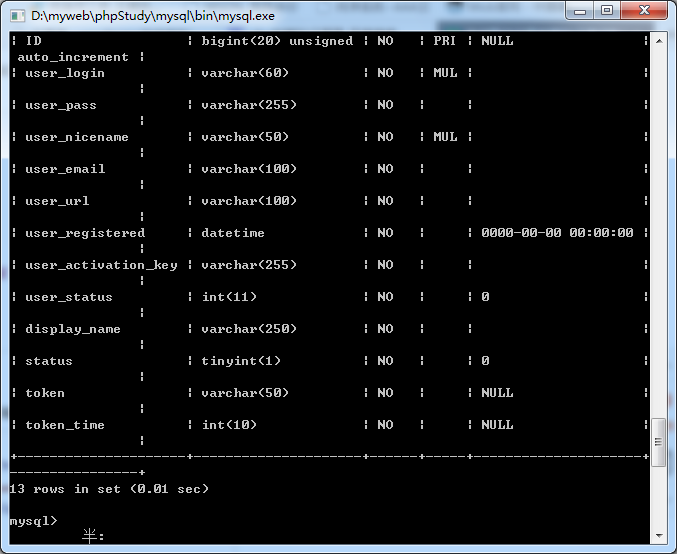677x554 pixels.
Task: Click the 'MUL' key in user_login row
Action: coord(445,73)
